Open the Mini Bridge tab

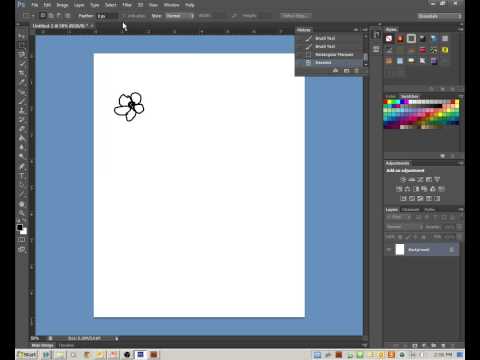click(x=42, y=346)
